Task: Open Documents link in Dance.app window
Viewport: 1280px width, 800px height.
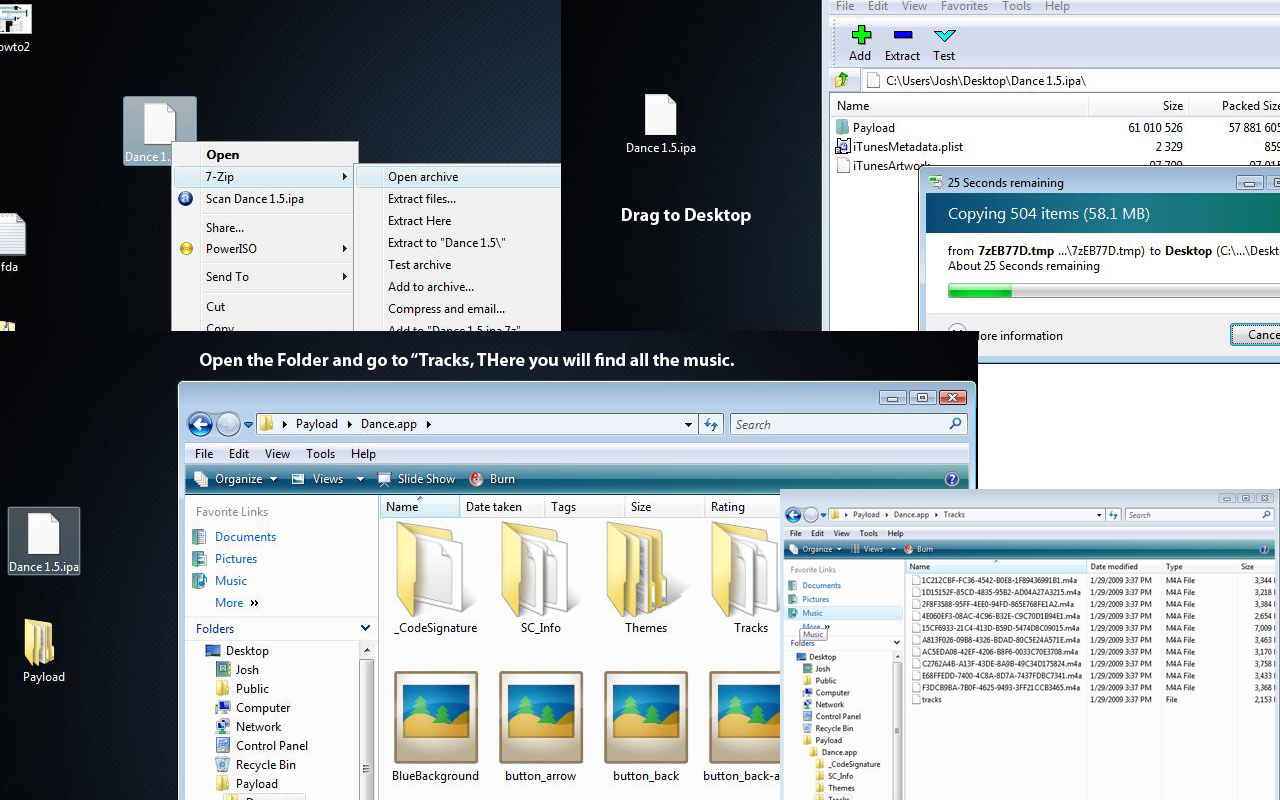Action: (245, 536)
